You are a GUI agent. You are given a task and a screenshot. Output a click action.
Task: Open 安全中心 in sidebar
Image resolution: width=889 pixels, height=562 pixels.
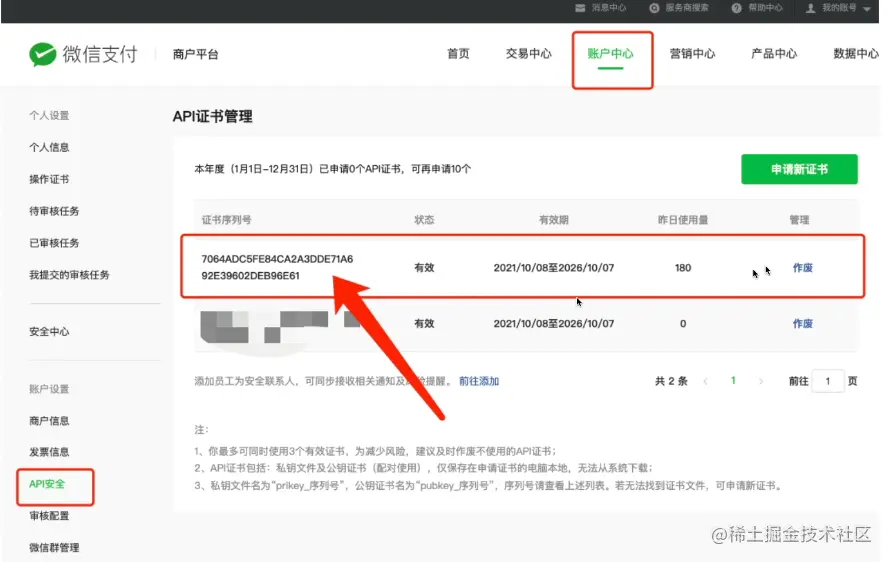pos(49,332)
